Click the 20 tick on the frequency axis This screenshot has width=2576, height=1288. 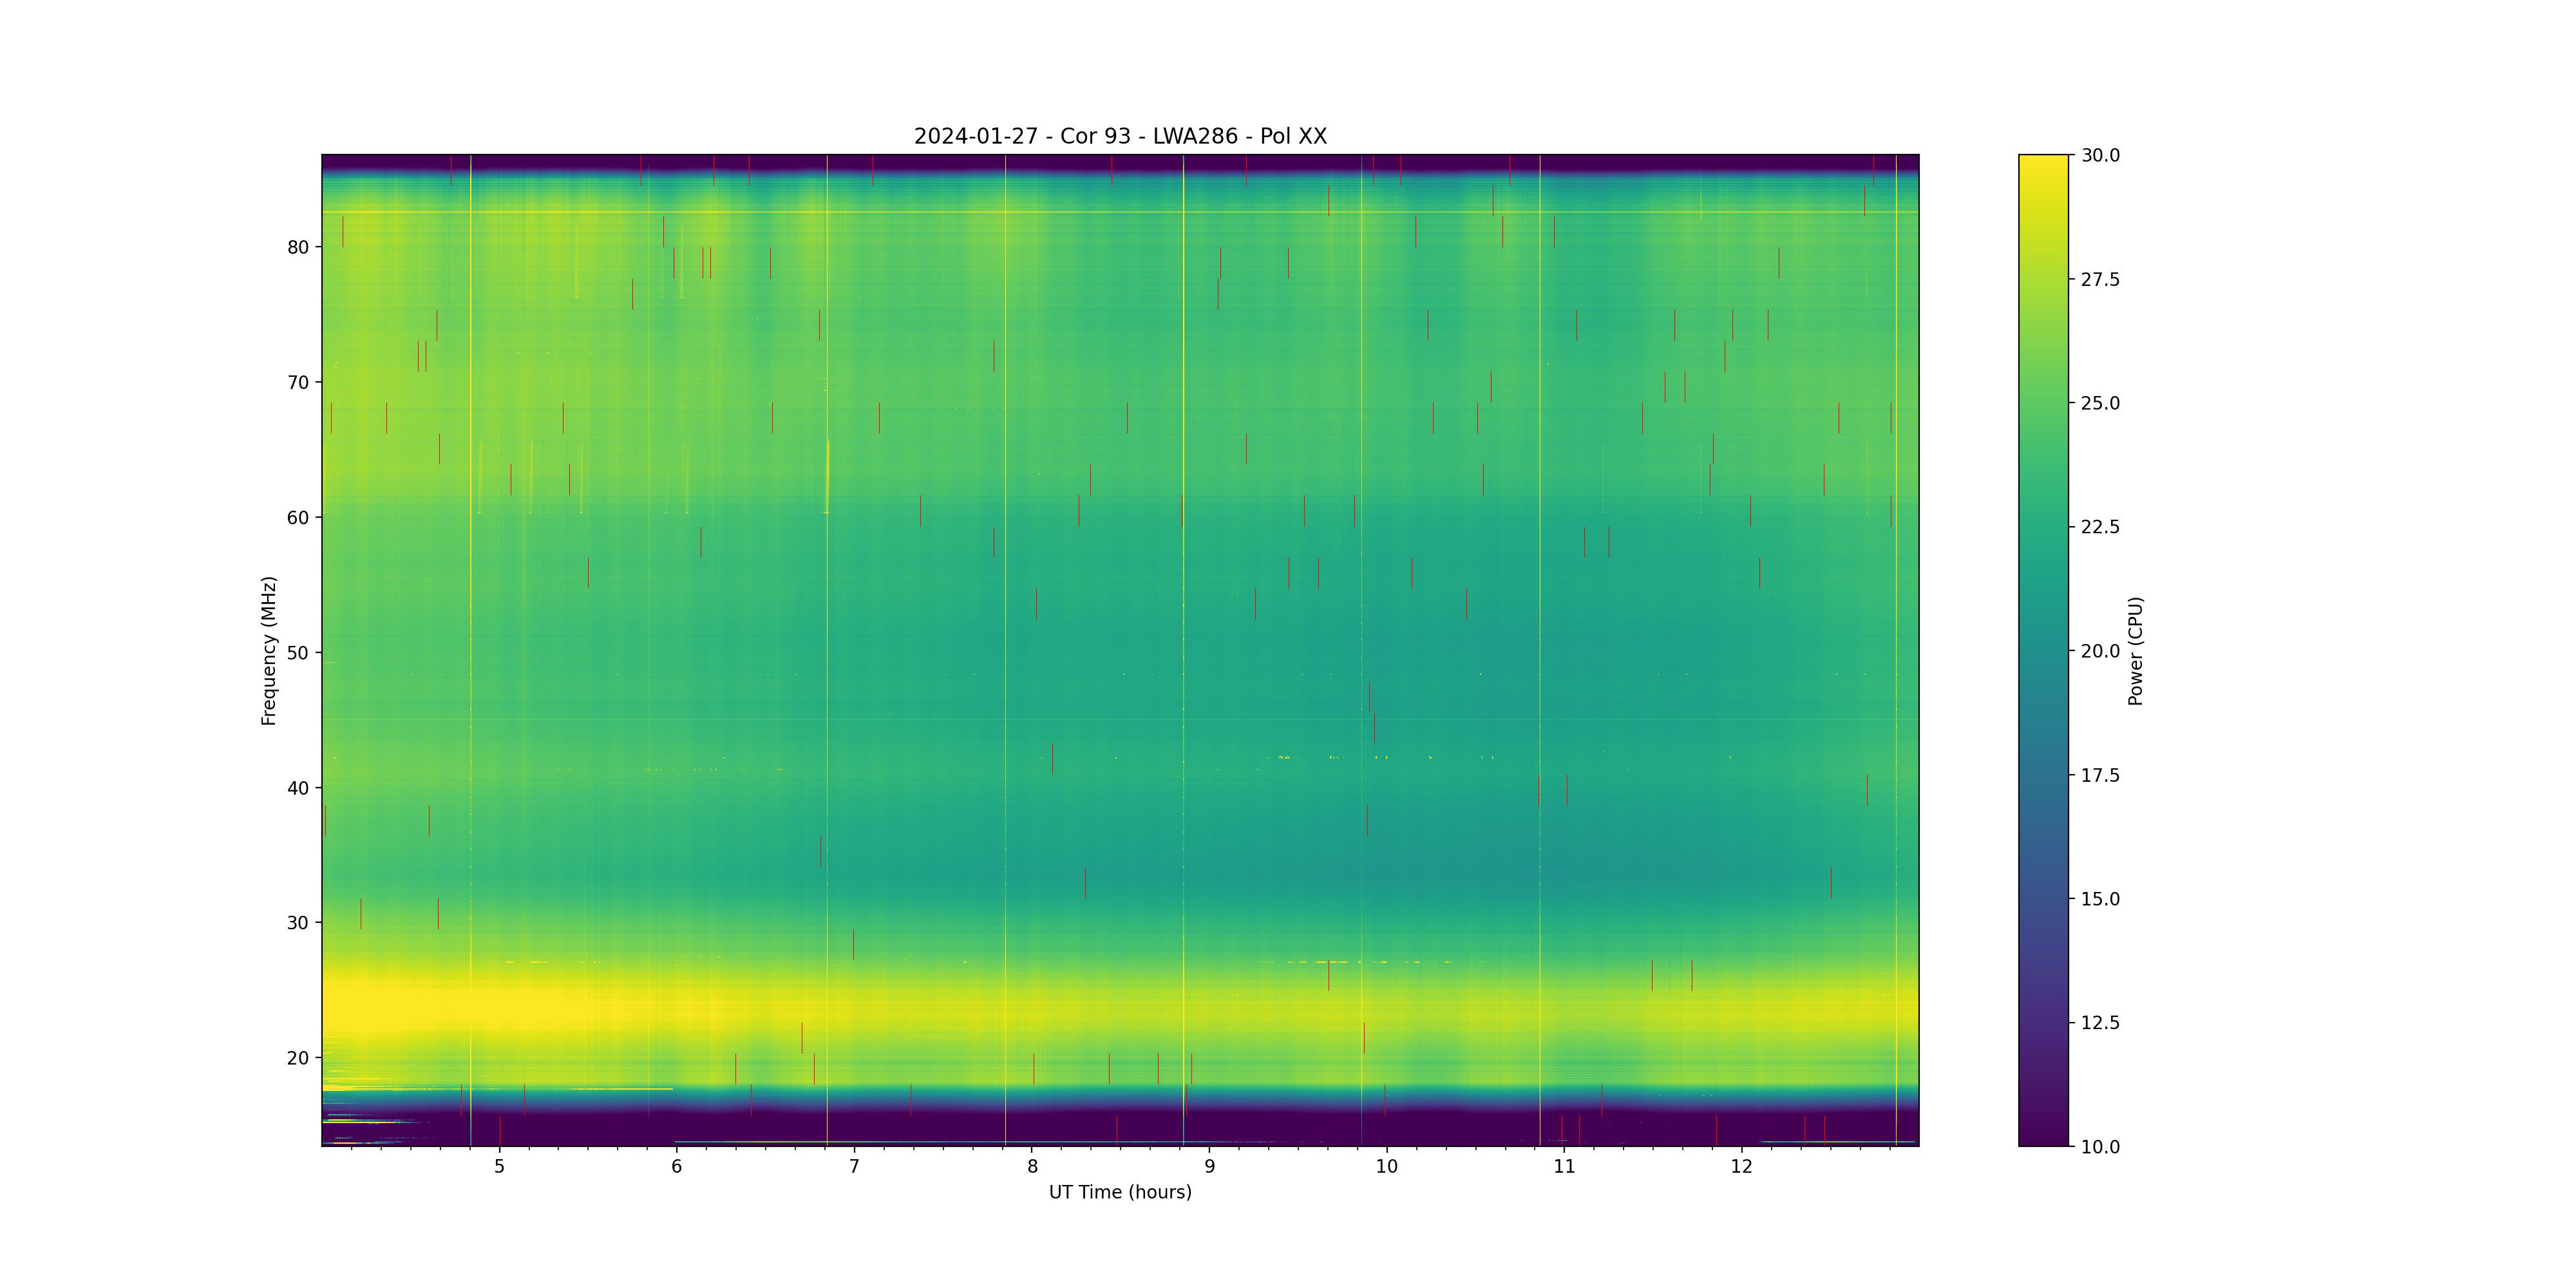298,1058
